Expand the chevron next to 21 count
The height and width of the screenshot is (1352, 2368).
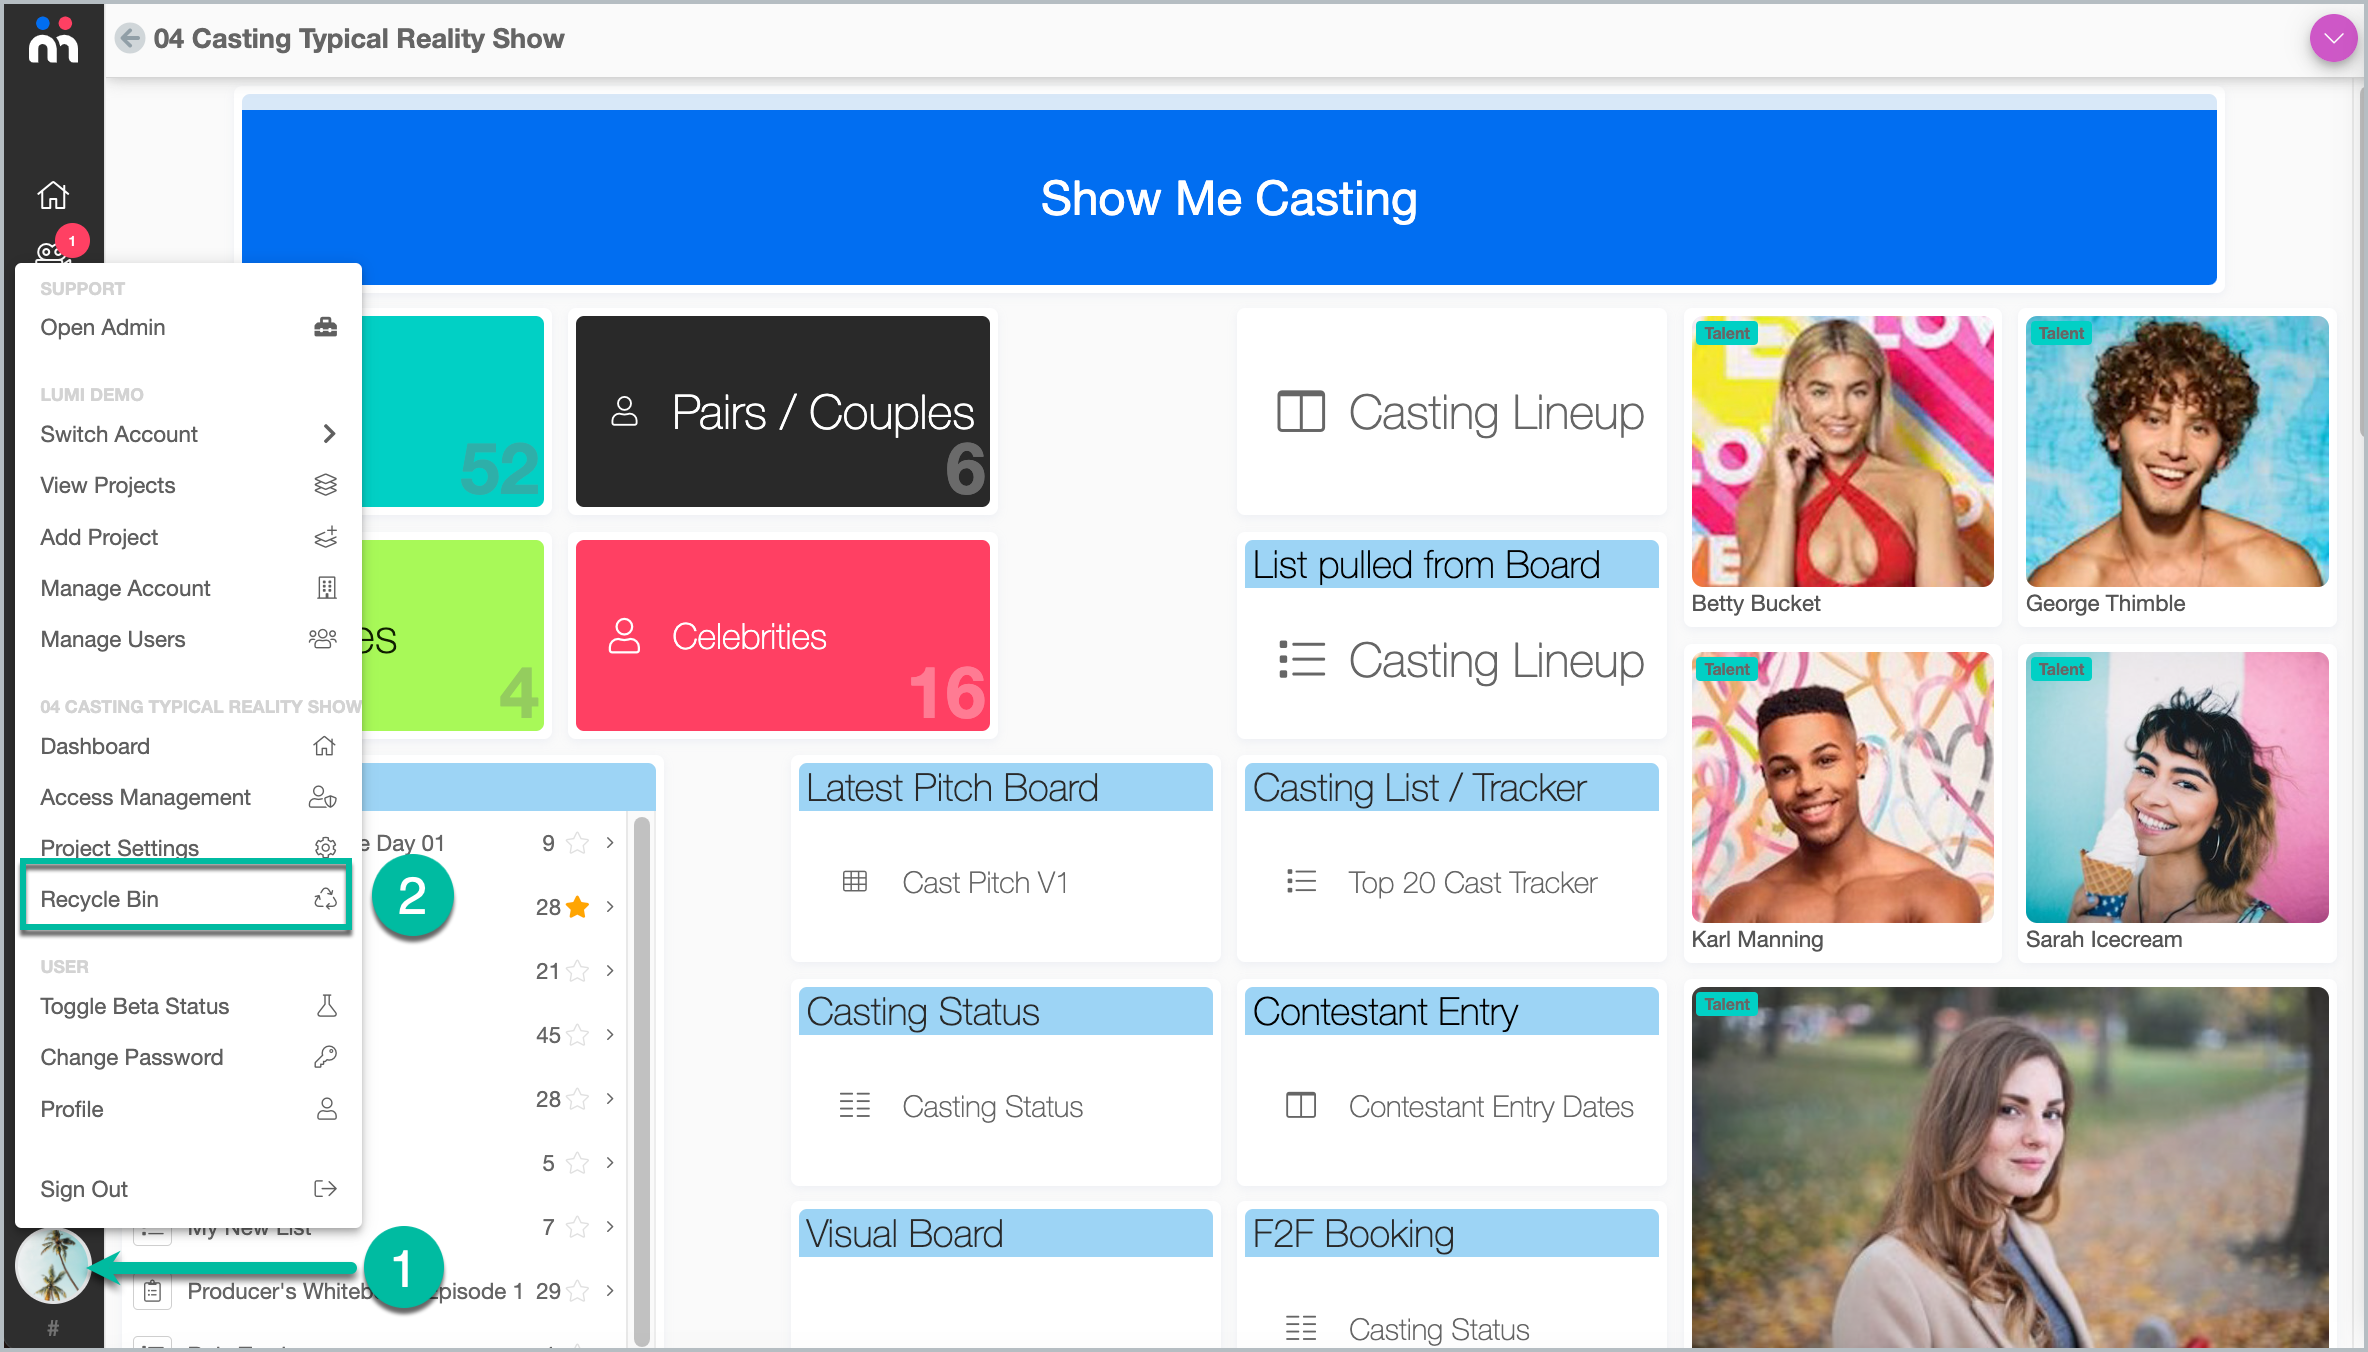610,971
